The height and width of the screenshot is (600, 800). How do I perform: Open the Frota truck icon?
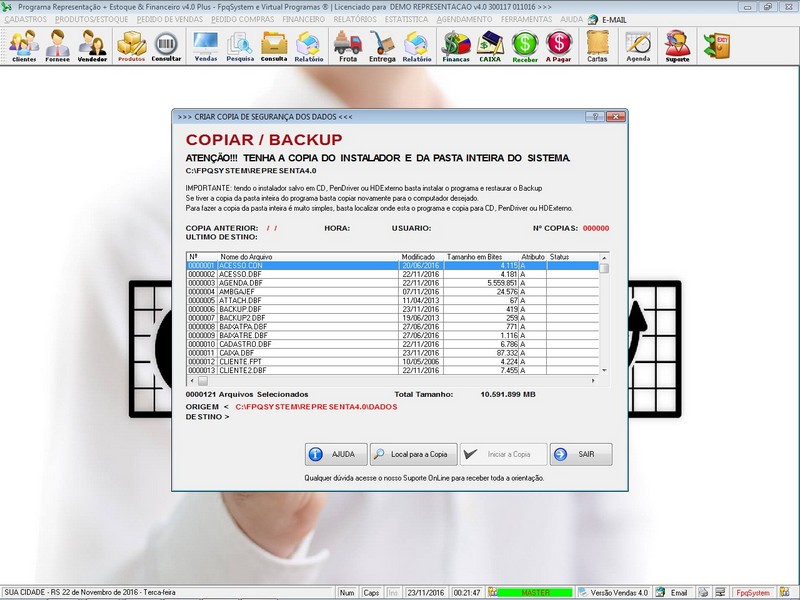348,46
